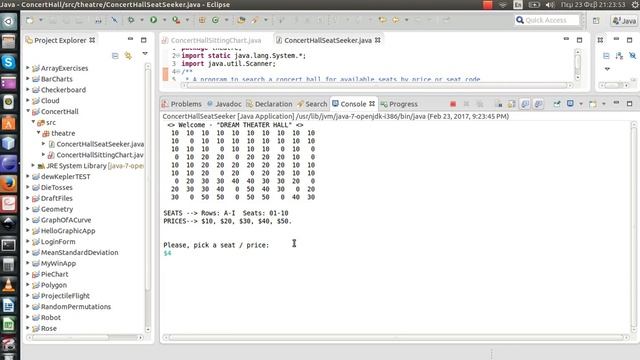Open the Display Selected Console dropdown arrow
Viewport: 640px width, 360px height.
point(581,104)
